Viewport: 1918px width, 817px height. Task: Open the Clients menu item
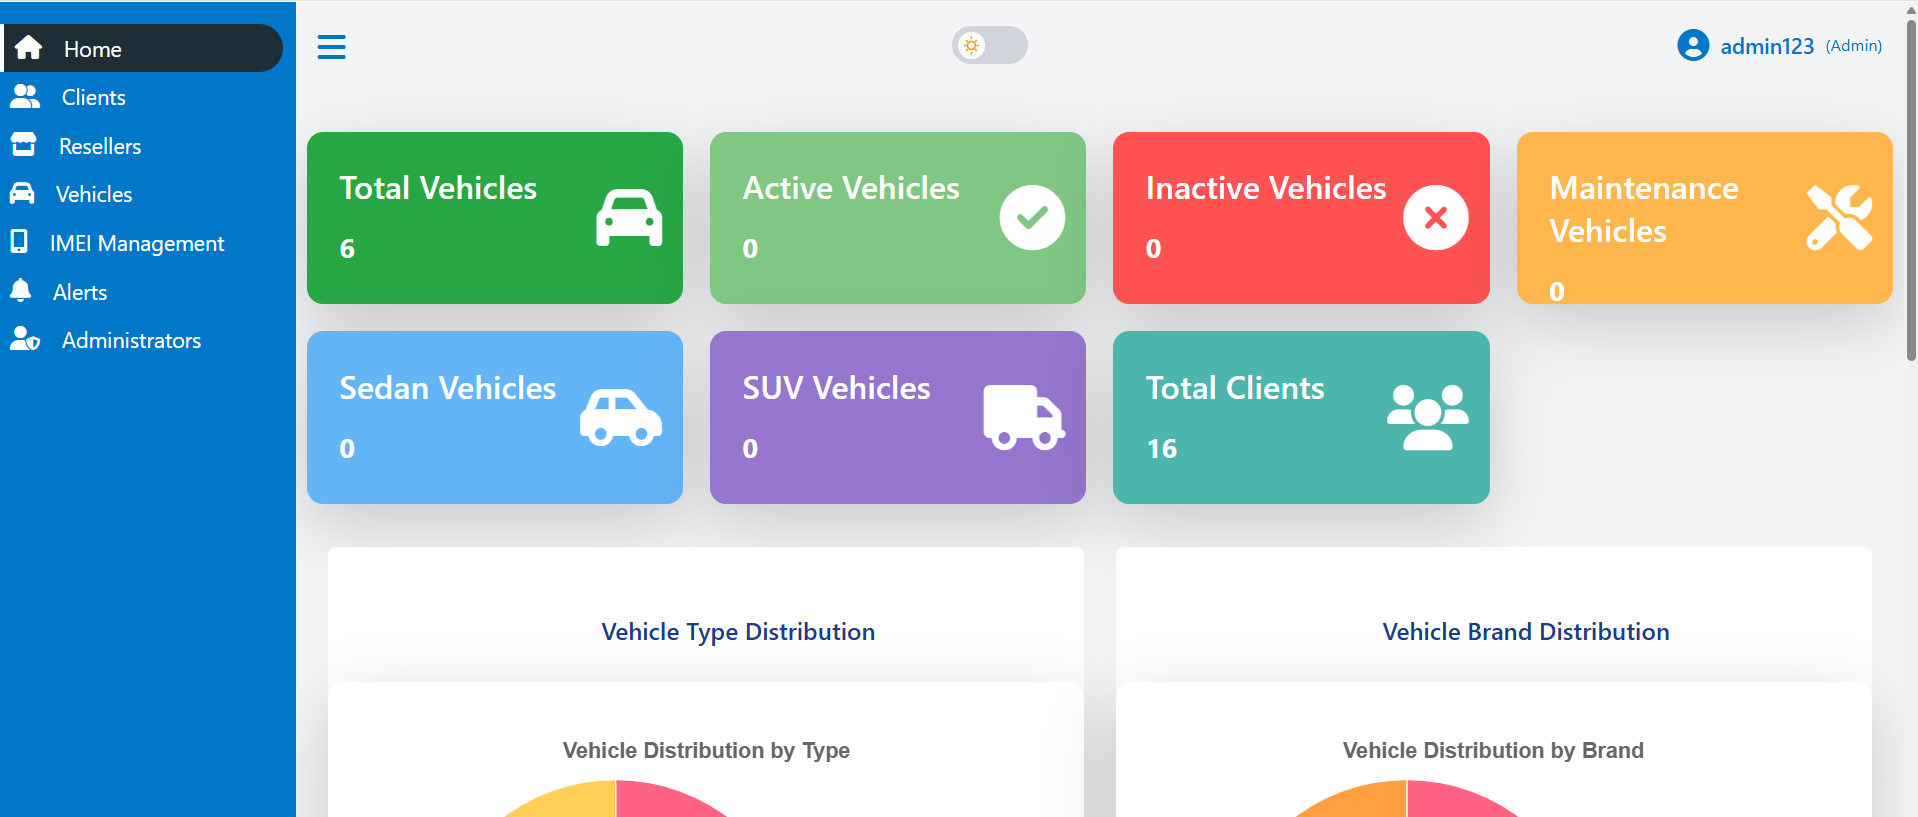tap(143, 97)
